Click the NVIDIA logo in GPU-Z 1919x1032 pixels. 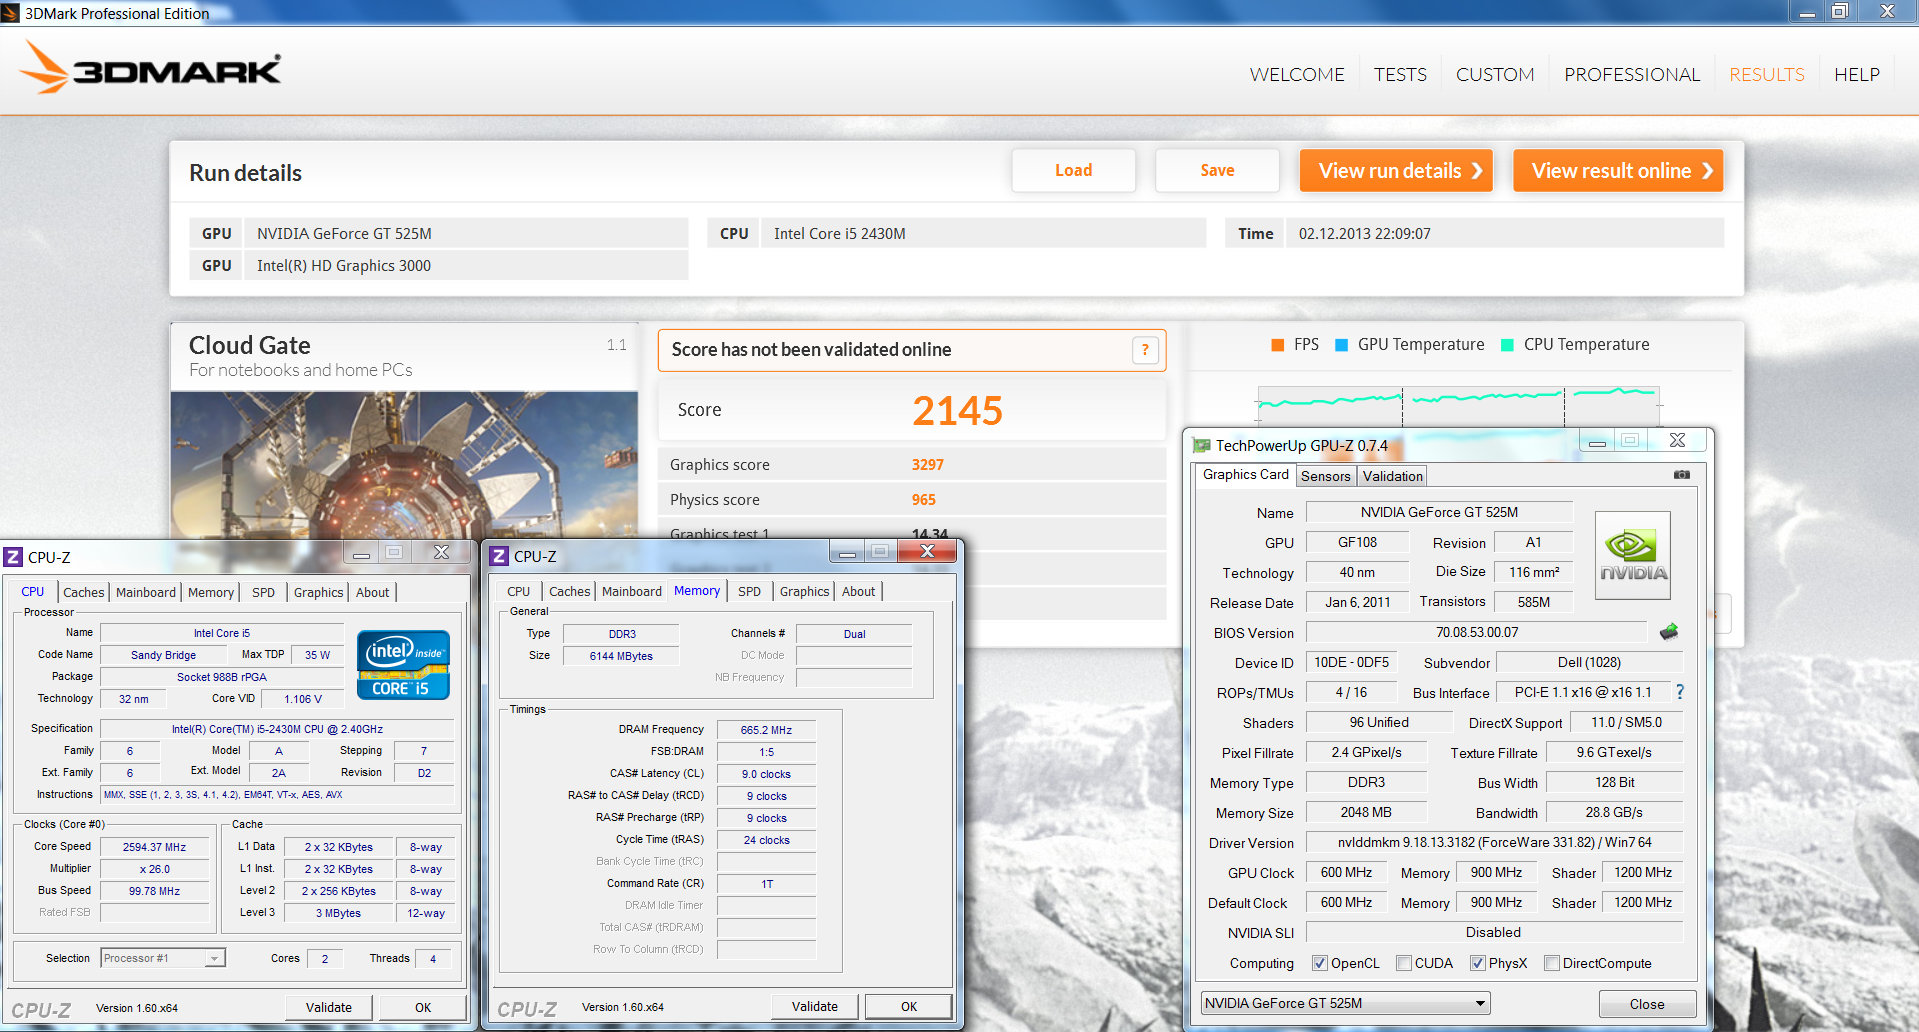pos(1632,556)
